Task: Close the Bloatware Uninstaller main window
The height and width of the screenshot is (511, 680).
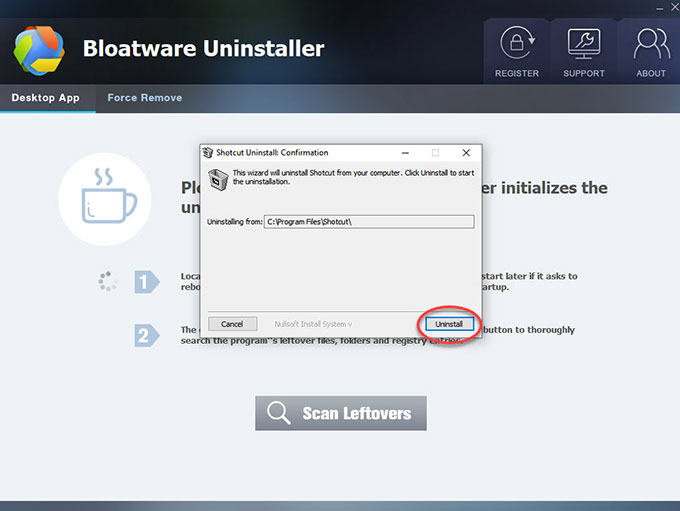Action: [676, 8]
